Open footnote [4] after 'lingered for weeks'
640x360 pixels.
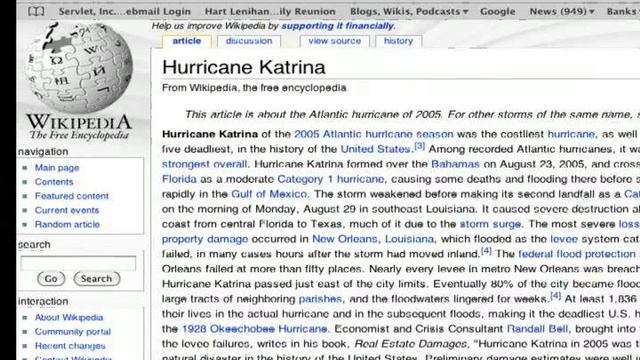(556, 296)
